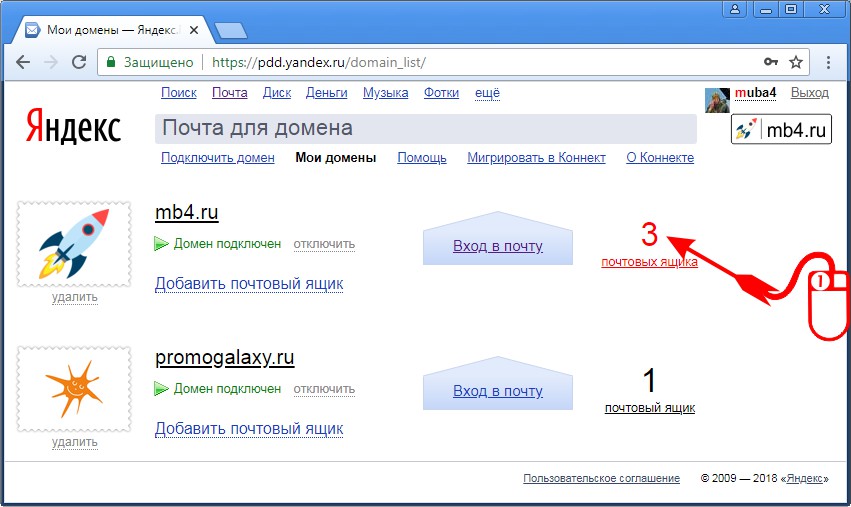Click the saved password key icon
This screenshot has height=507, width=851.
(771, 62)
